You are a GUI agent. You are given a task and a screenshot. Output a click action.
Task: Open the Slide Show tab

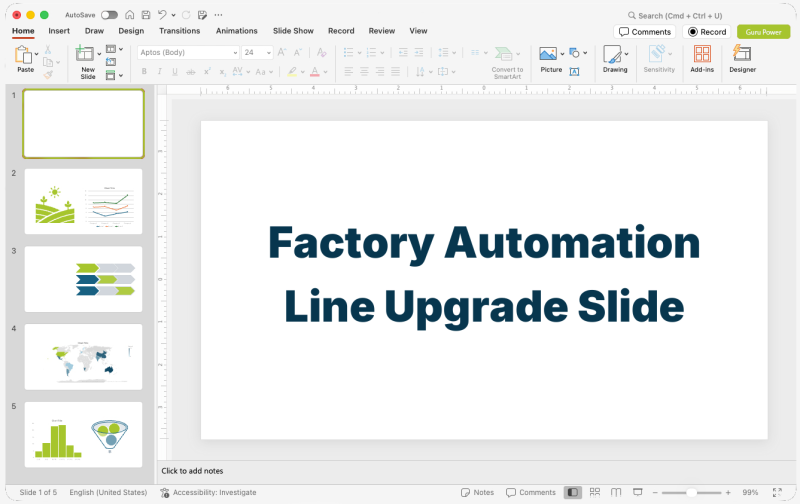coord(293,31)
